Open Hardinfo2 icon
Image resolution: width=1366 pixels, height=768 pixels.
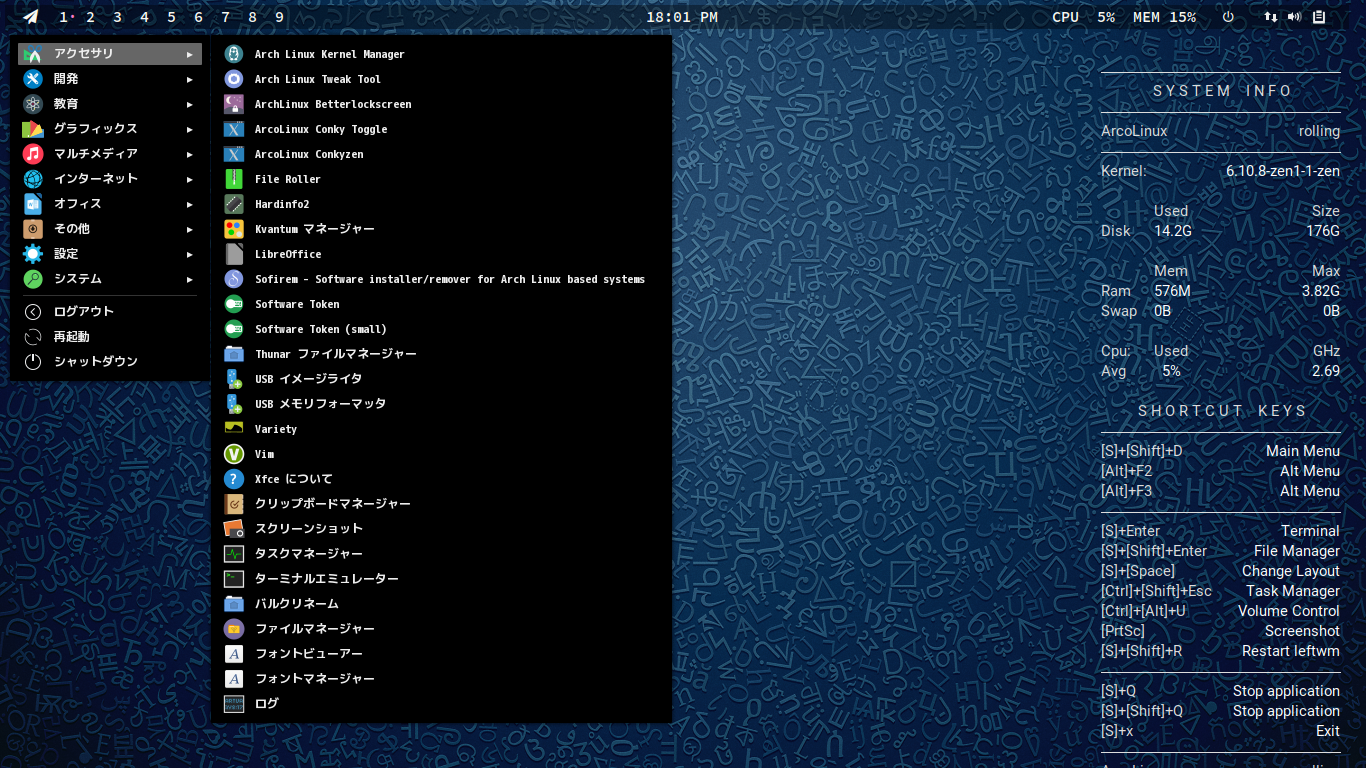(234, 204)
